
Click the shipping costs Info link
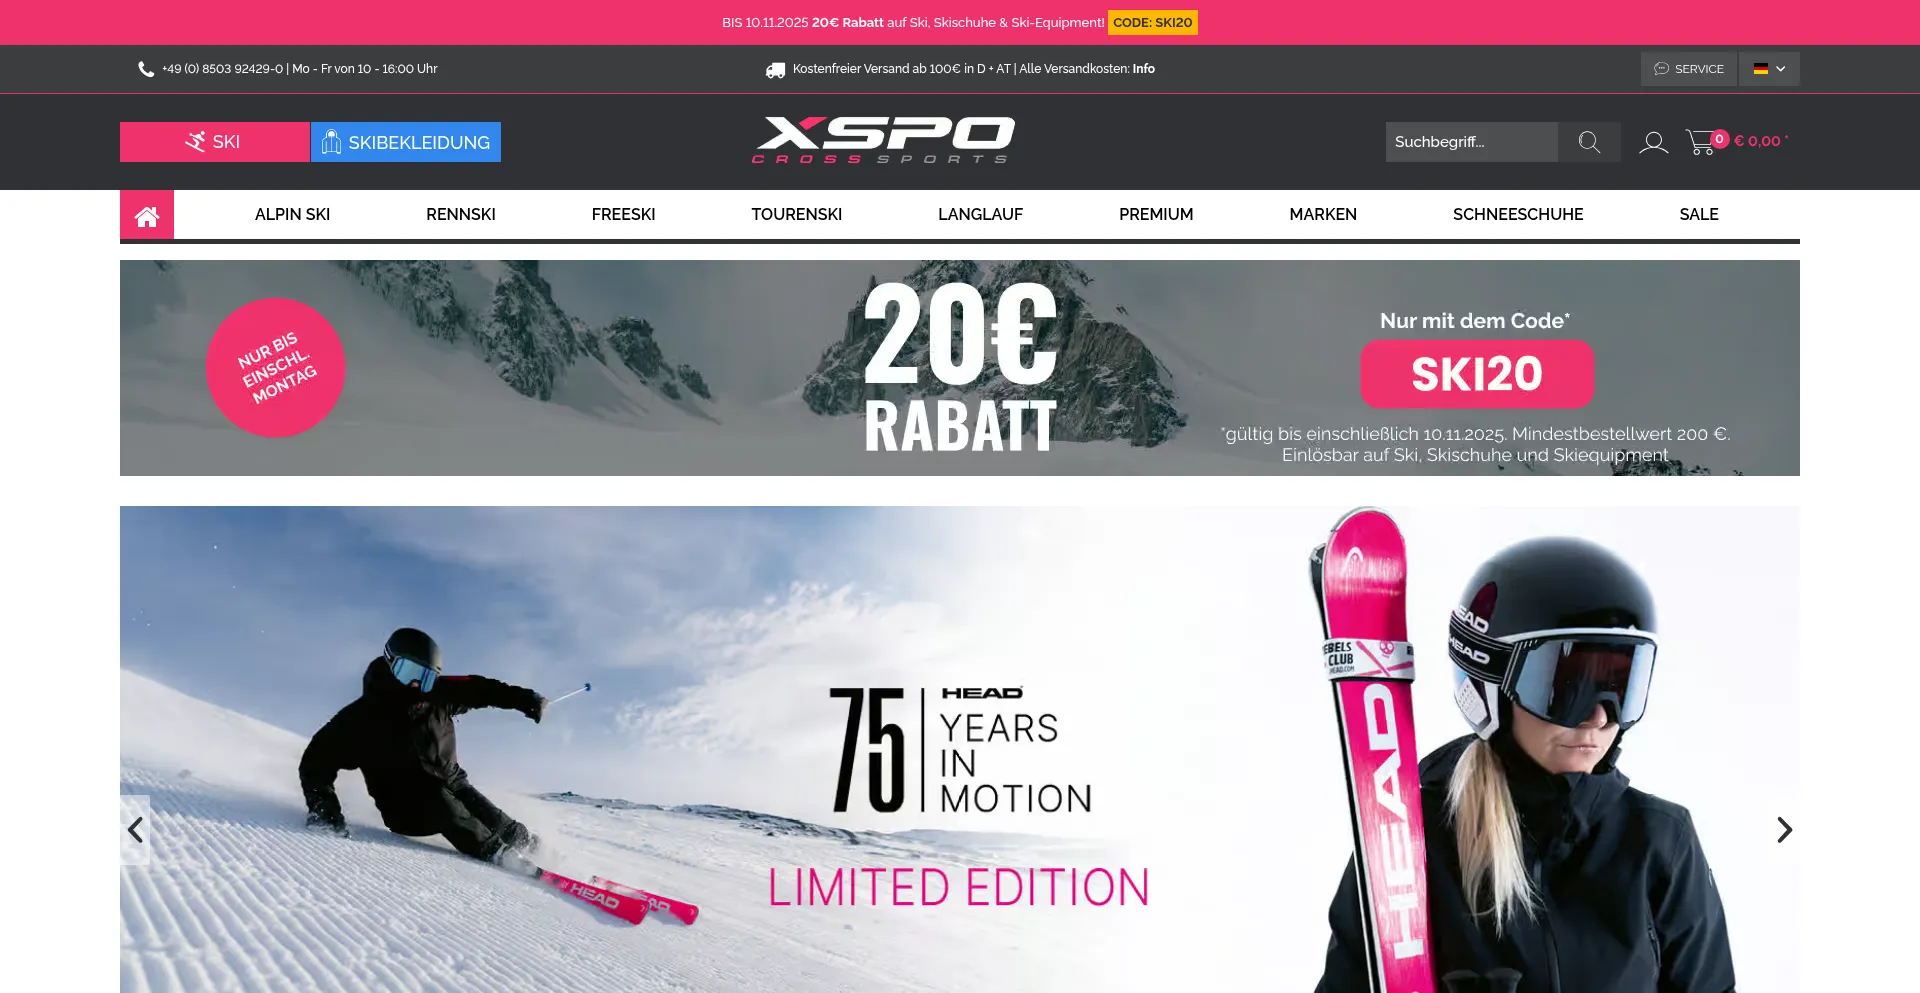tap(1144, 69)
